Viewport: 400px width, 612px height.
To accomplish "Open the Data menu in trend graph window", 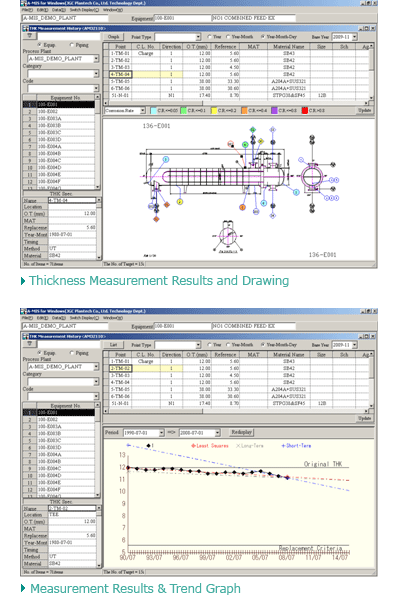I will [59, 318].
